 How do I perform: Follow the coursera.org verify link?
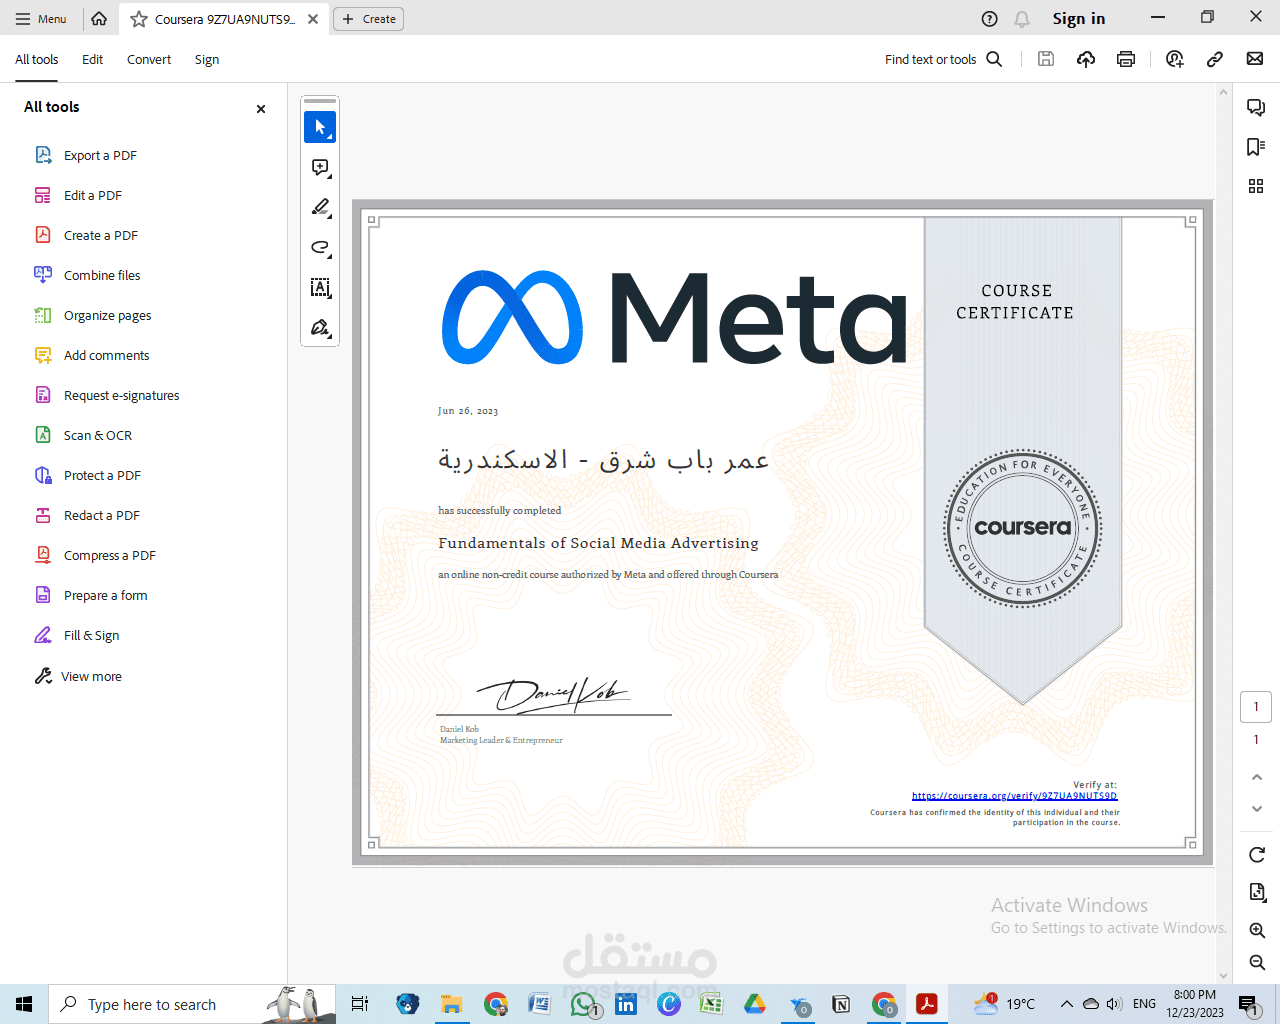(x=1014, y=796)
